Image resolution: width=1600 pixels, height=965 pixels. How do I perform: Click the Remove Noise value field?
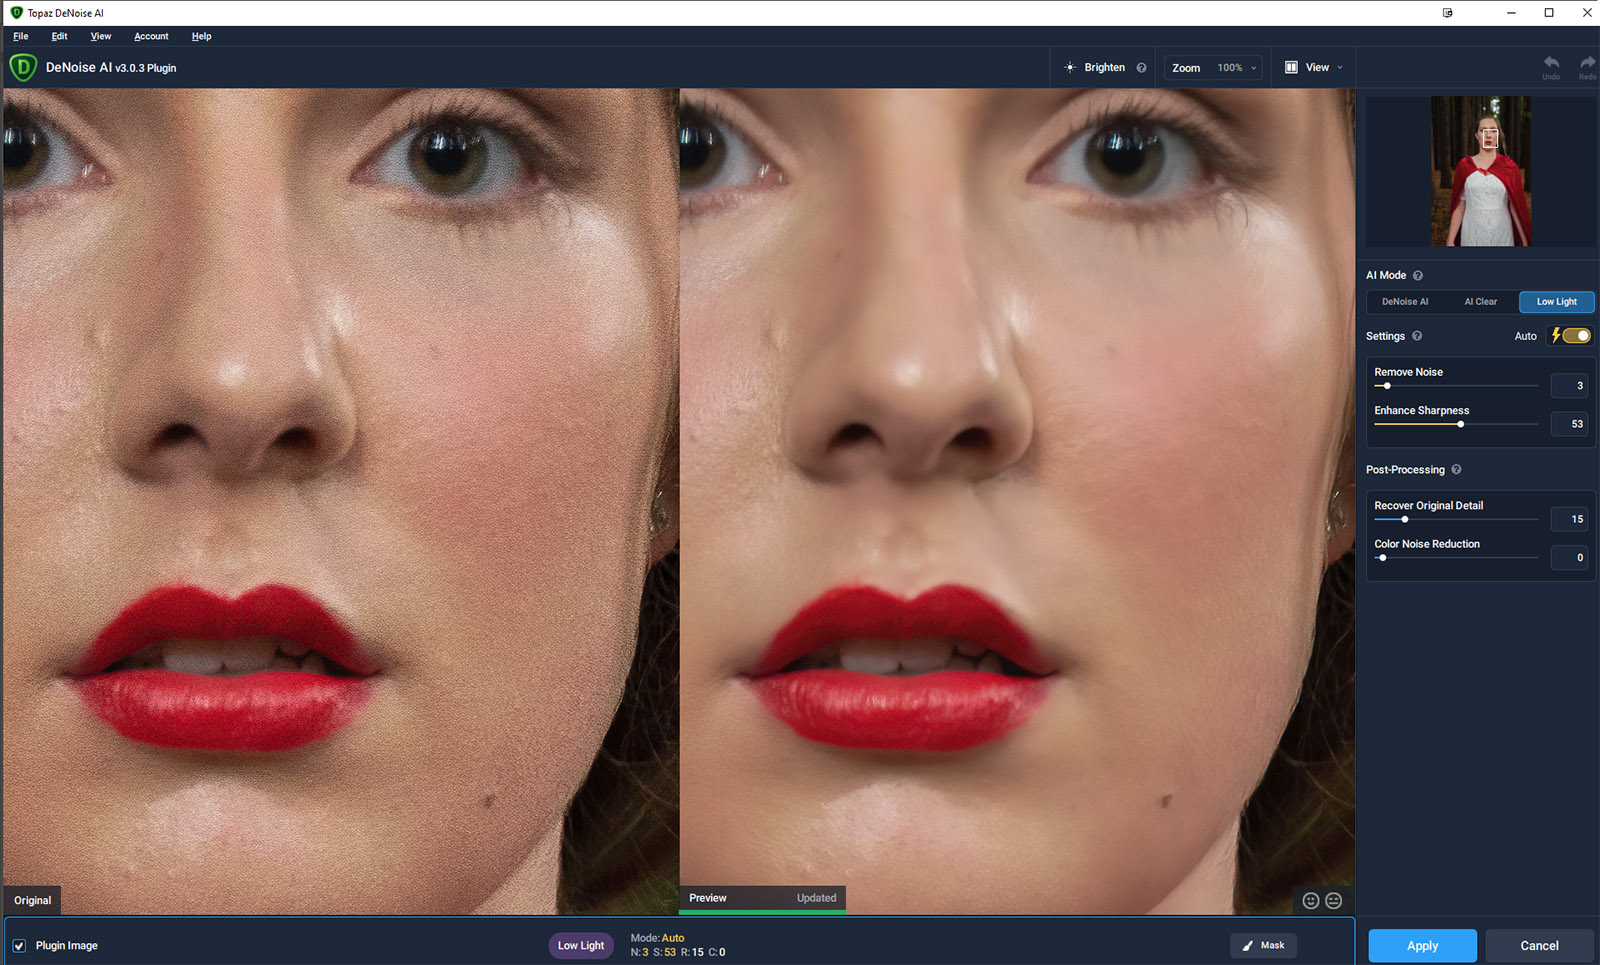click(1569, 386)
